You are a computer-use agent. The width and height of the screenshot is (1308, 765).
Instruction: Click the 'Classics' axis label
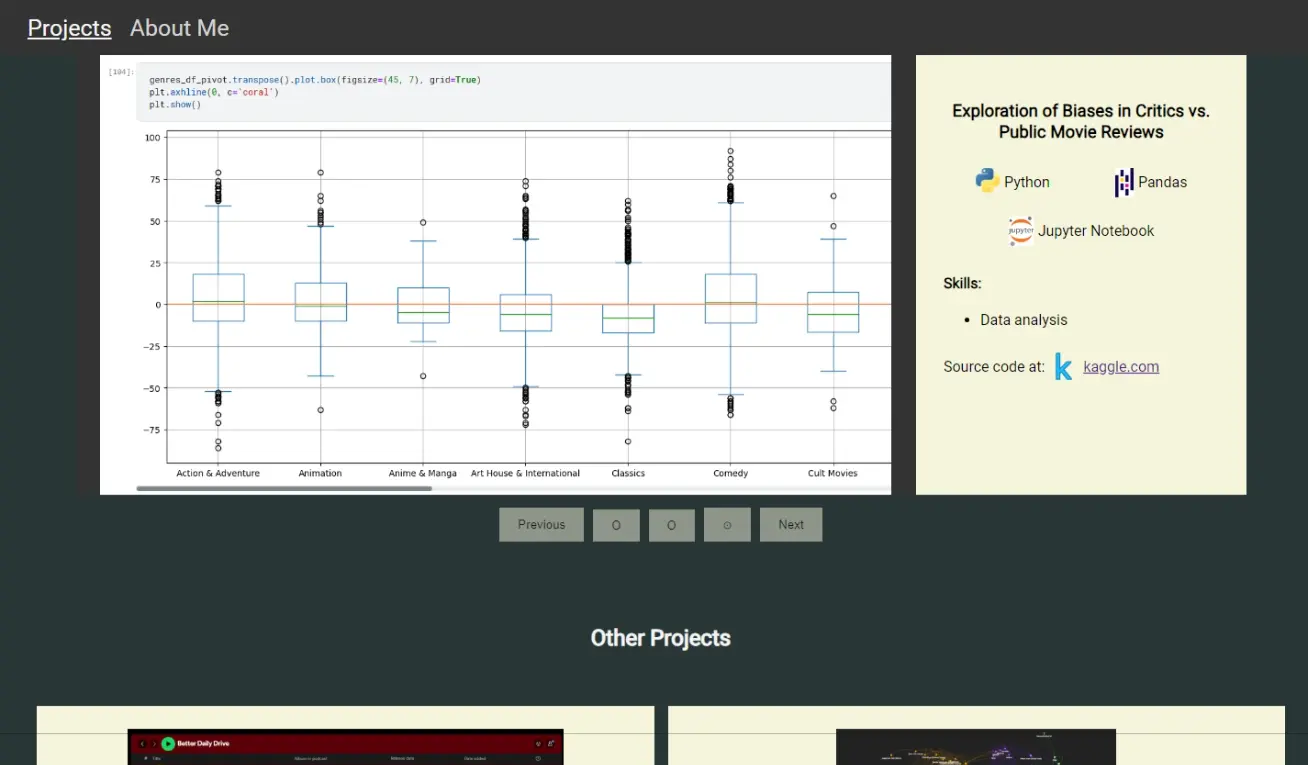(x=628, y=473)
